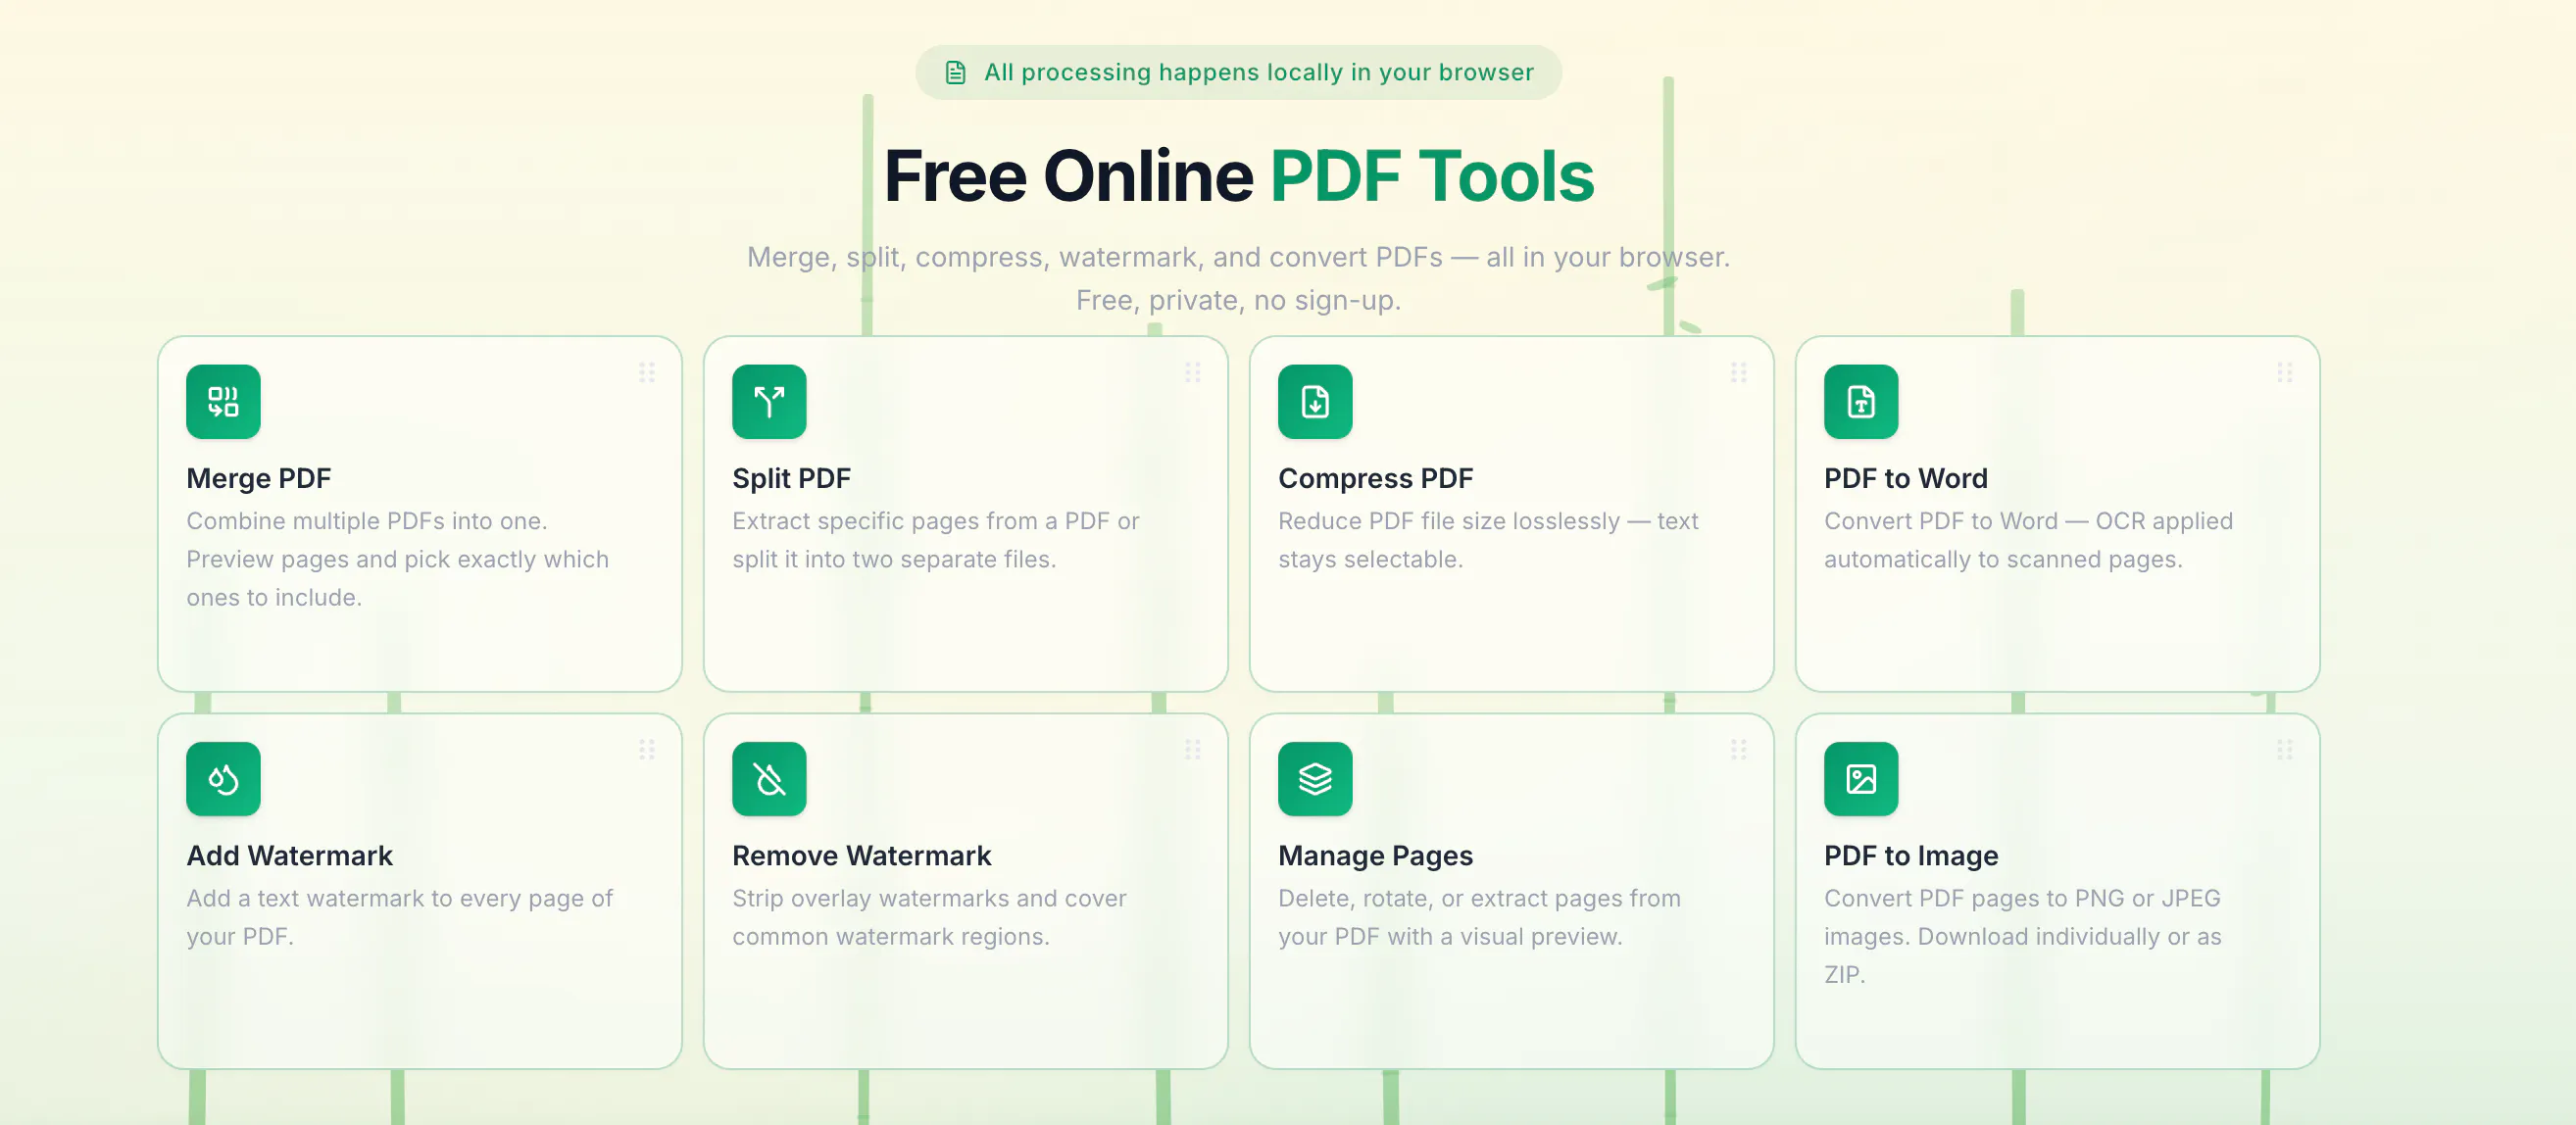Select the PDF to Word title

coord(1906,479)
